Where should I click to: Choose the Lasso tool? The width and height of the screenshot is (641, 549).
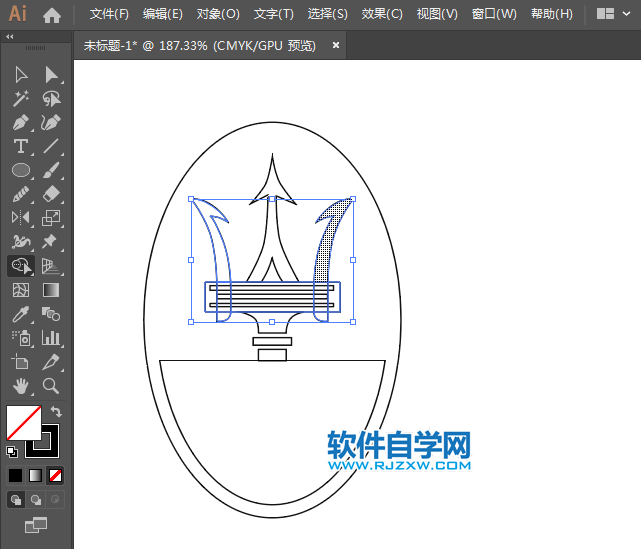click(x=51, y=99)
